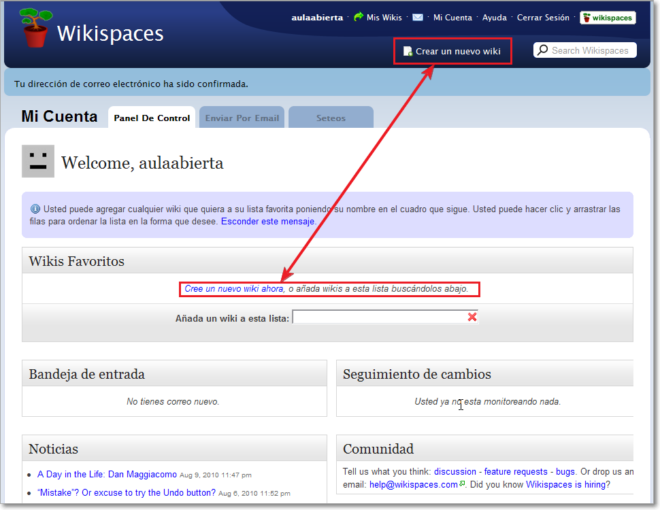Open the discussion community link
Viewport: 660px width, 510px height.
pyautogui.click(x=455, y=472)
